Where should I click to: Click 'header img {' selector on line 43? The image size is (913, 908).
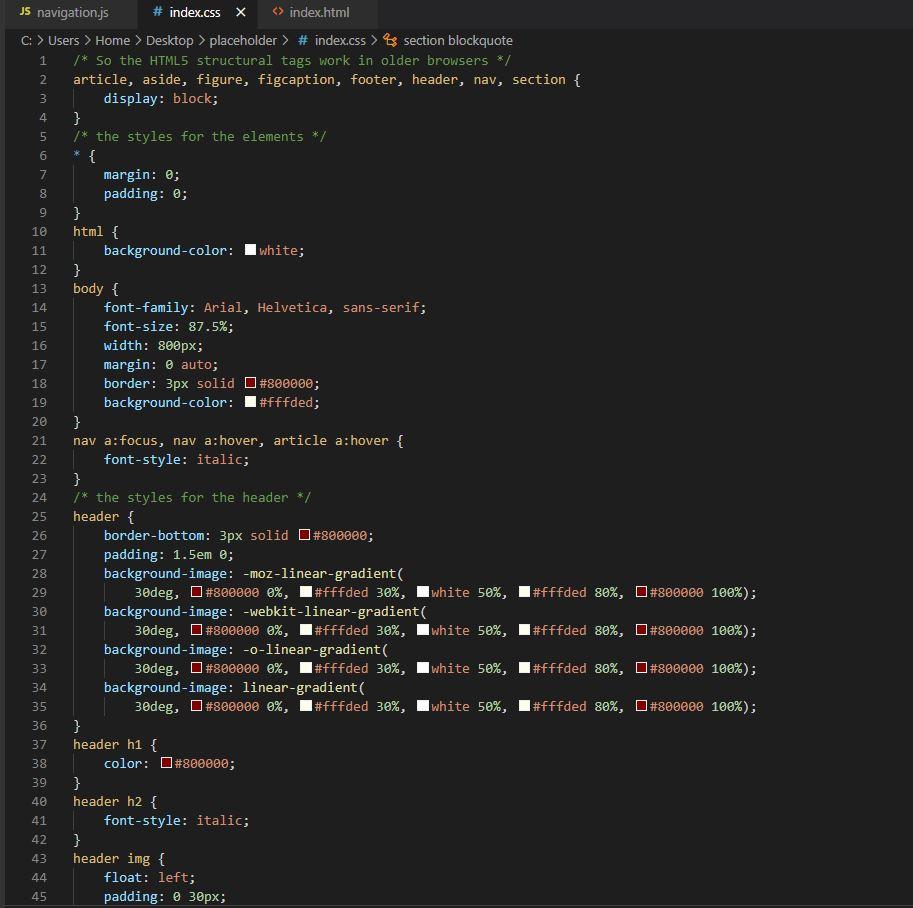119,858
